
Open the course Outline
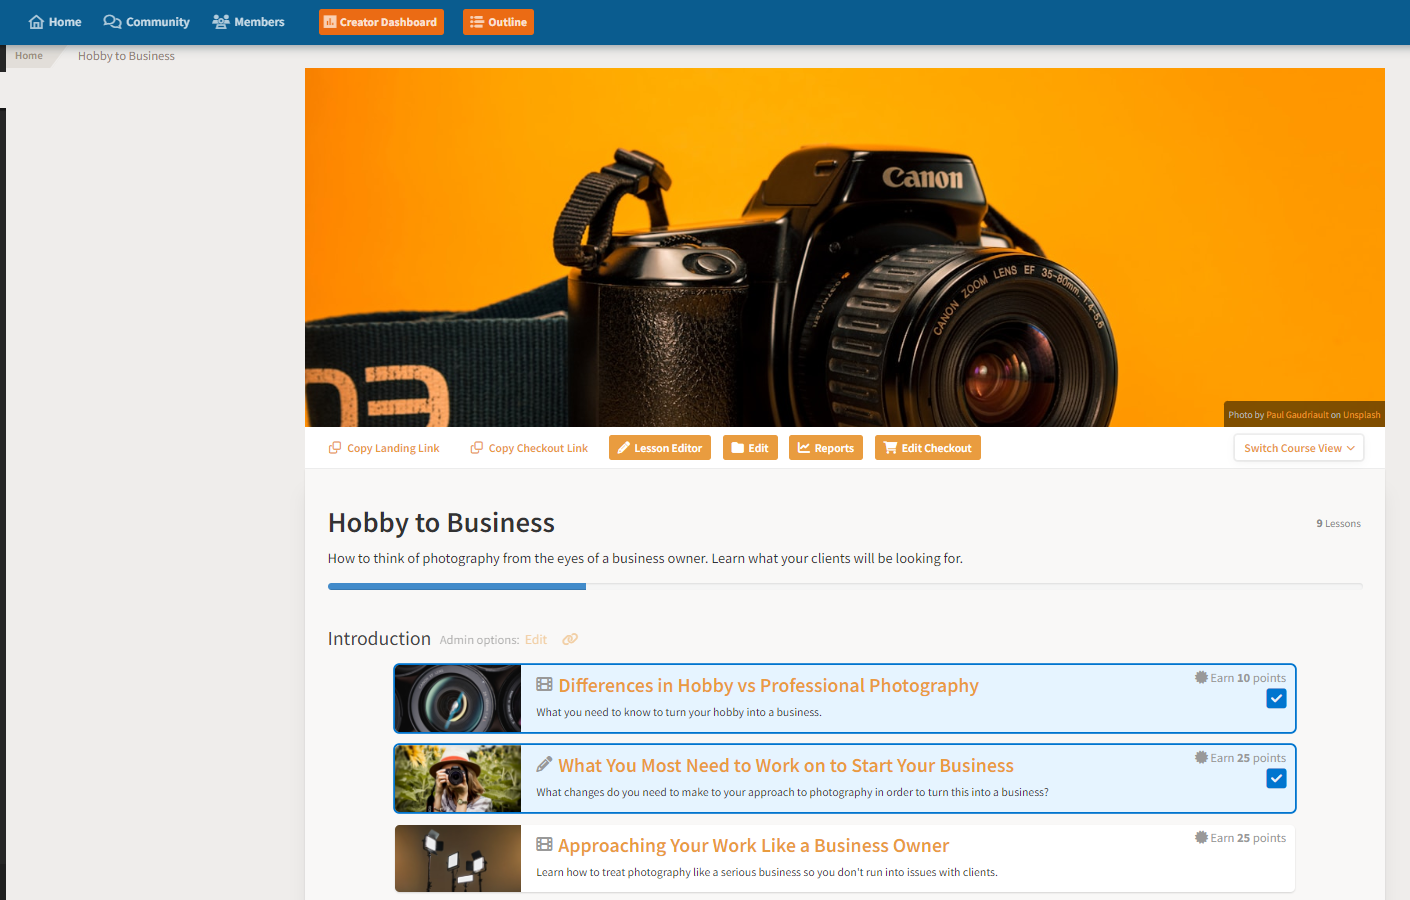pyautogui.click(x=498, y=22)
